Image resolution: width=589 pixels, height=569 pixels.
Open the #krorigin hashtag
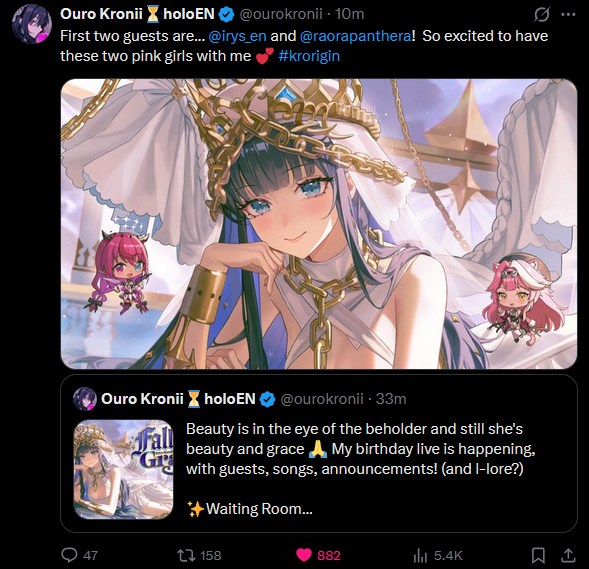click(309, 56)
